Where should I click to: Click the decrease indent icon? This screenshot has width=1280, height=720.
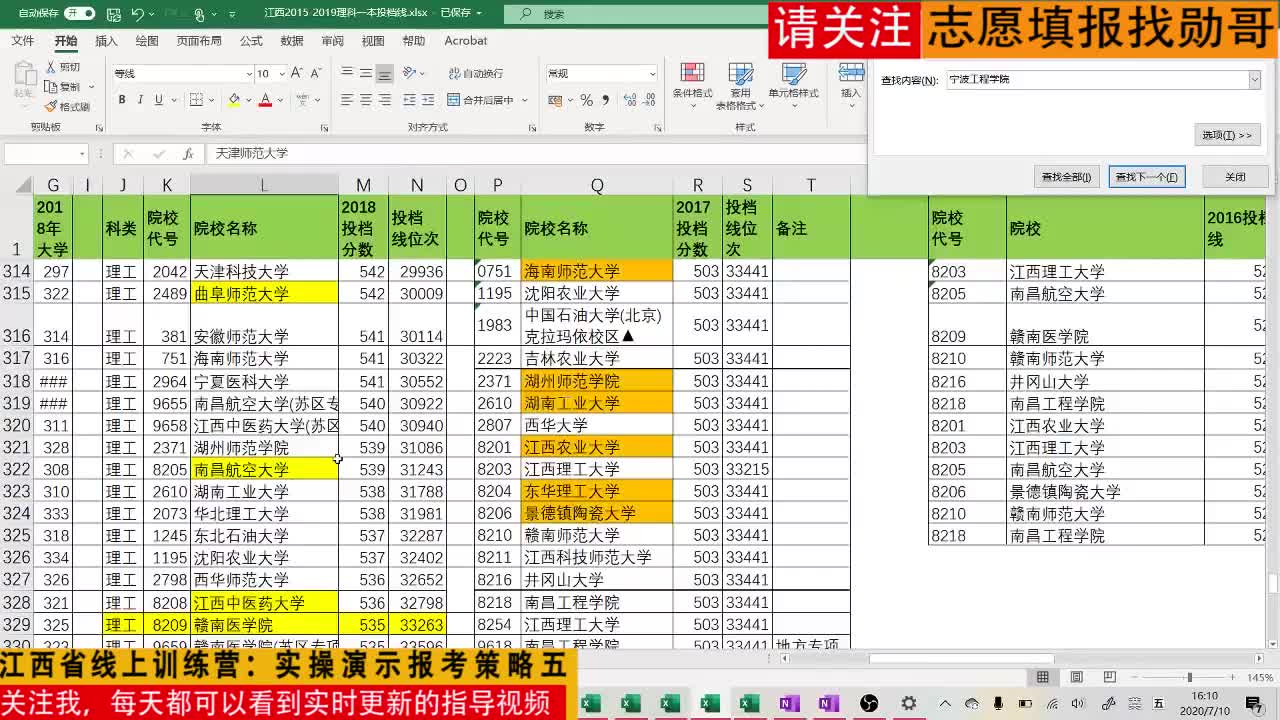[407, 100]
